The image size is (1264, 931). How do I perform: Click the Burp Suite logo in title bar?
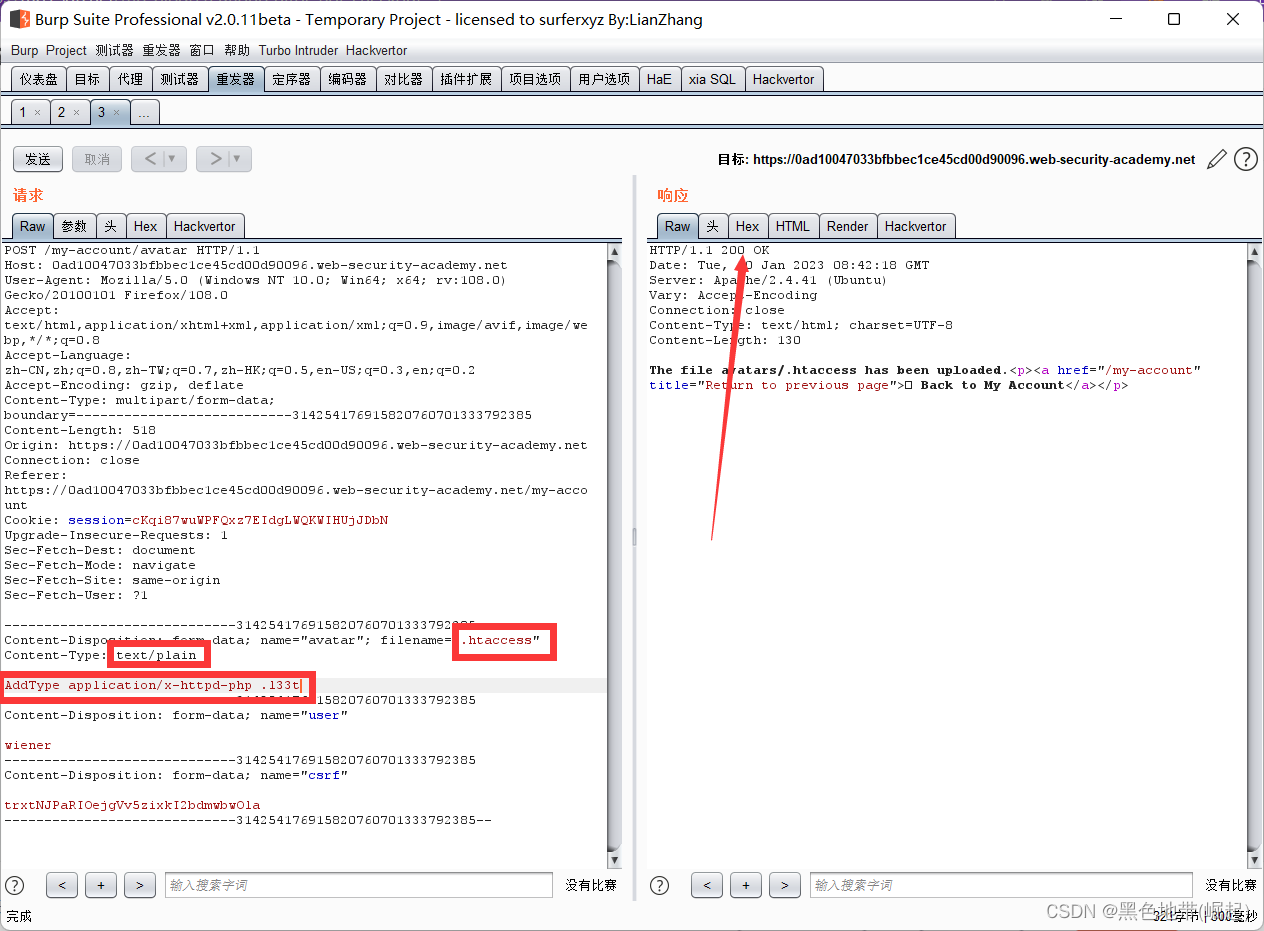(18, 19)
